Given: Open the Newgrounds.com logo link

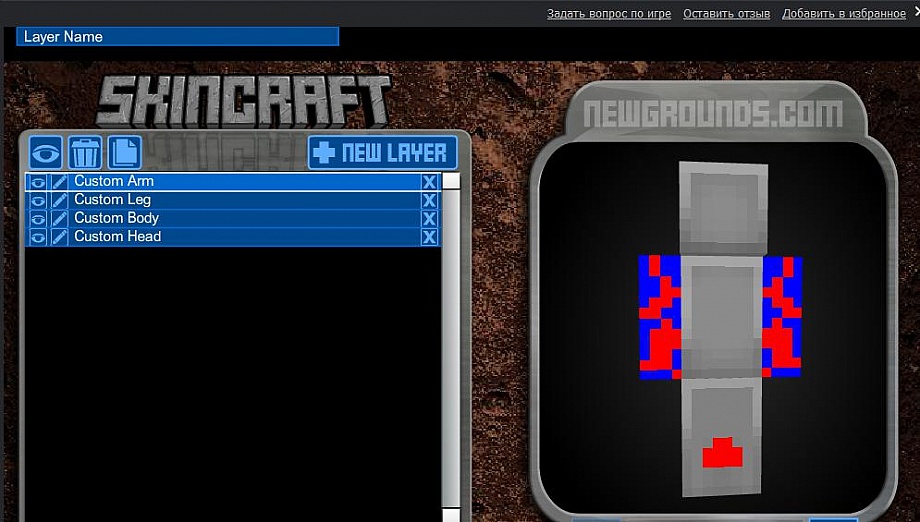Looking at the screenshot, I should (x=713, y=114).
